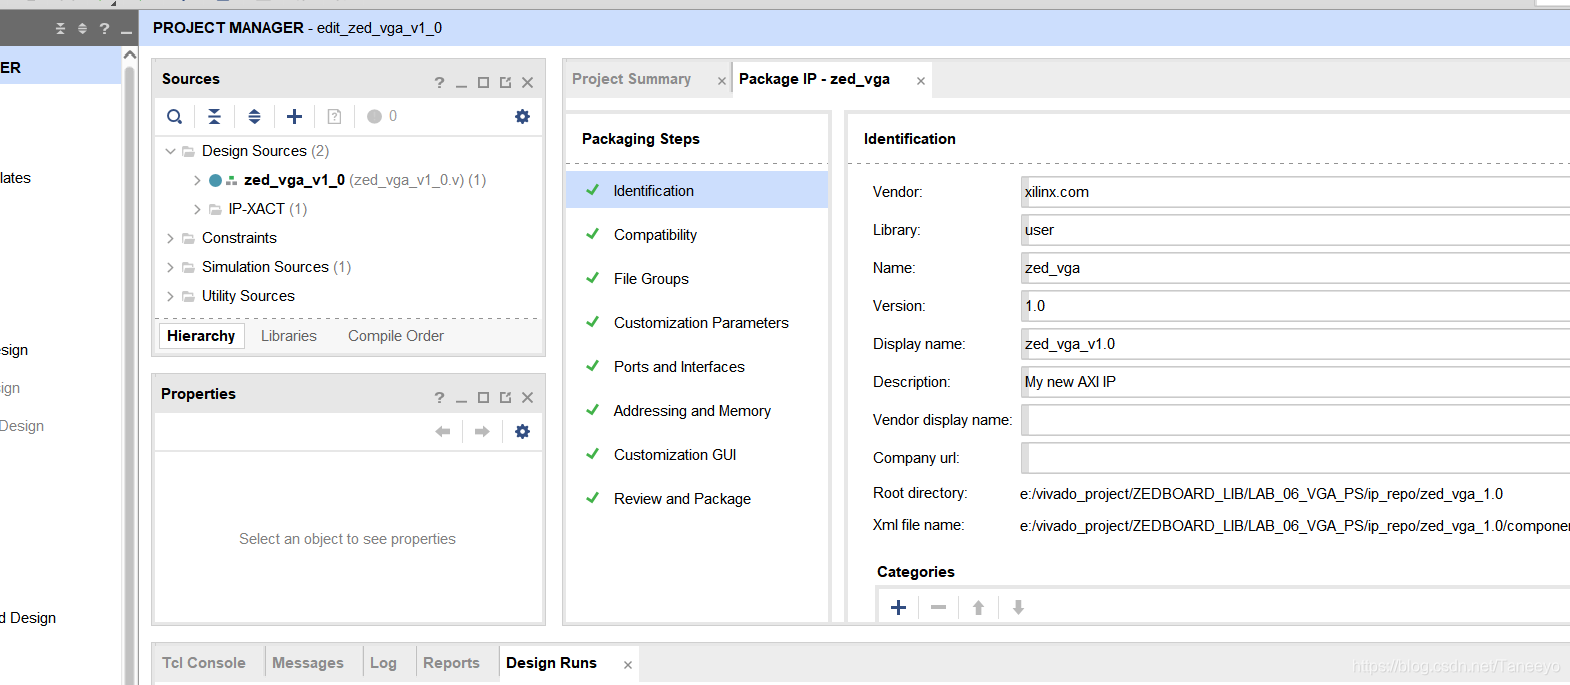Select the Review and Package step
This screenshot has width=1570, height=685.
tap(682, 499)
